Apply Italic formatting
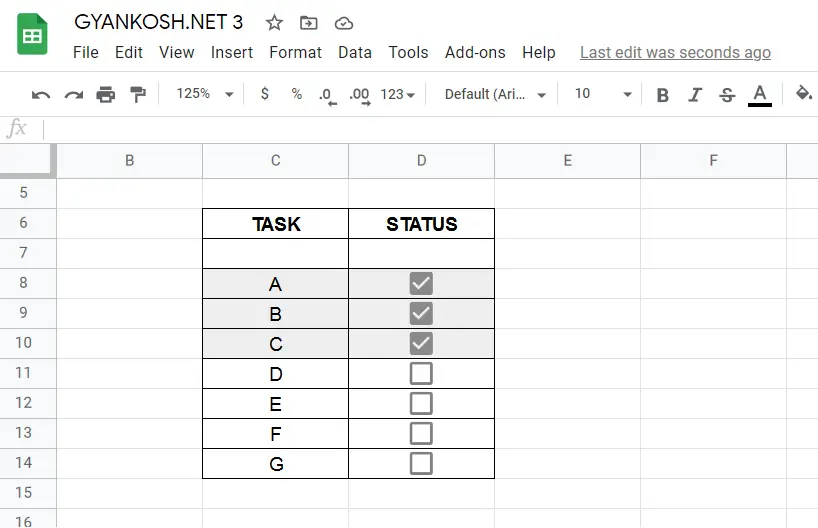818x528 pixels. tap(695, 95)
